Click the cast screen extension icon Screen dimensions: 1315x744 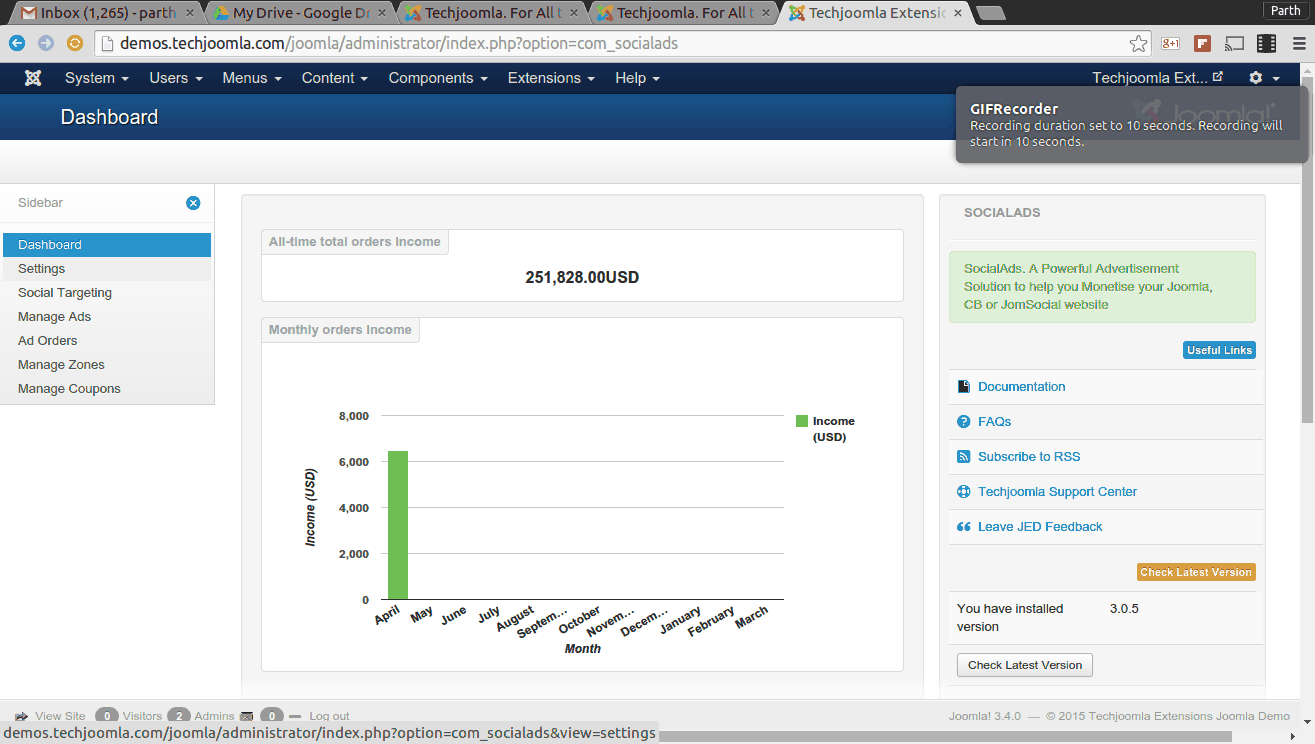pyautogui.click(x=1235, y=44)
